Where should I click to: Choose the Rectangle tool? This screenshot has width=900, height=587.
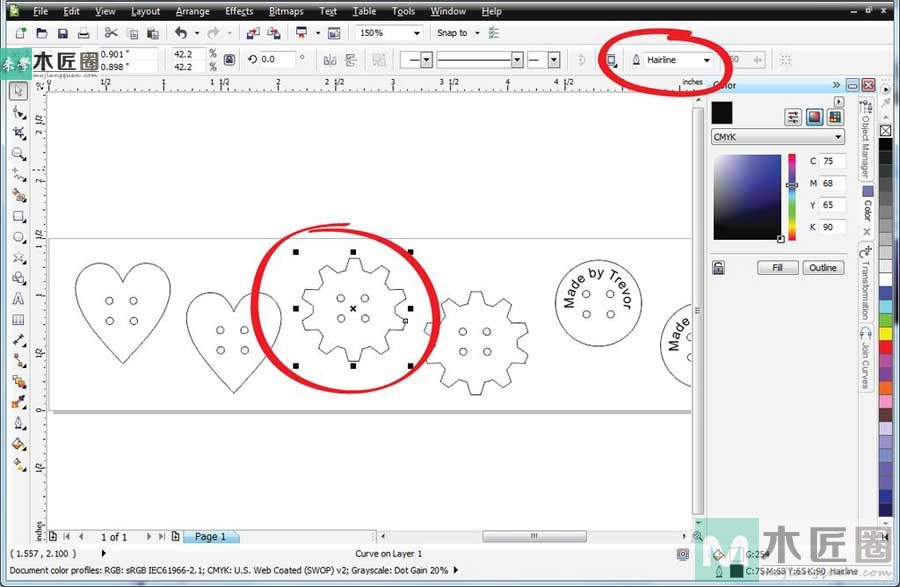[18, 215]
